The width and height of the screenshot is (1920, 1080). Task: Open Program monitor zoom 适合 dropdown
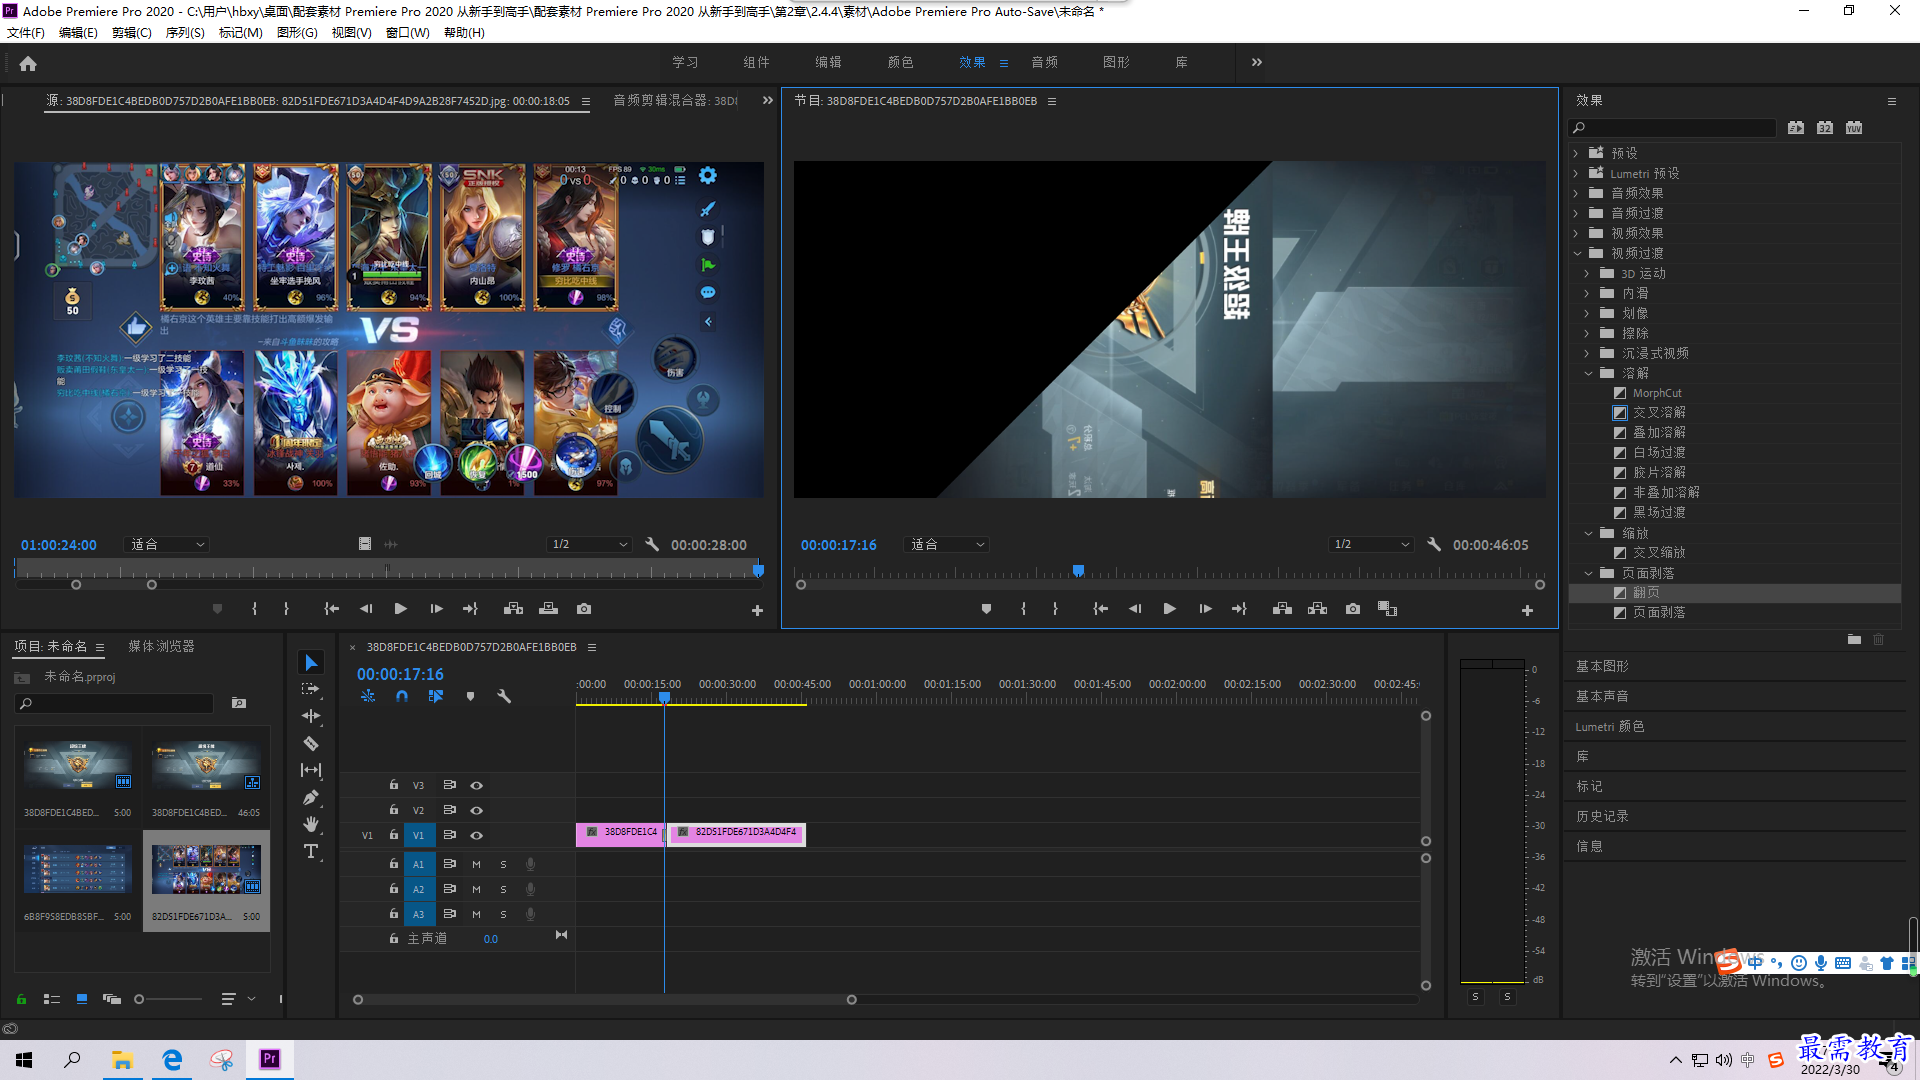coord(946,544)
